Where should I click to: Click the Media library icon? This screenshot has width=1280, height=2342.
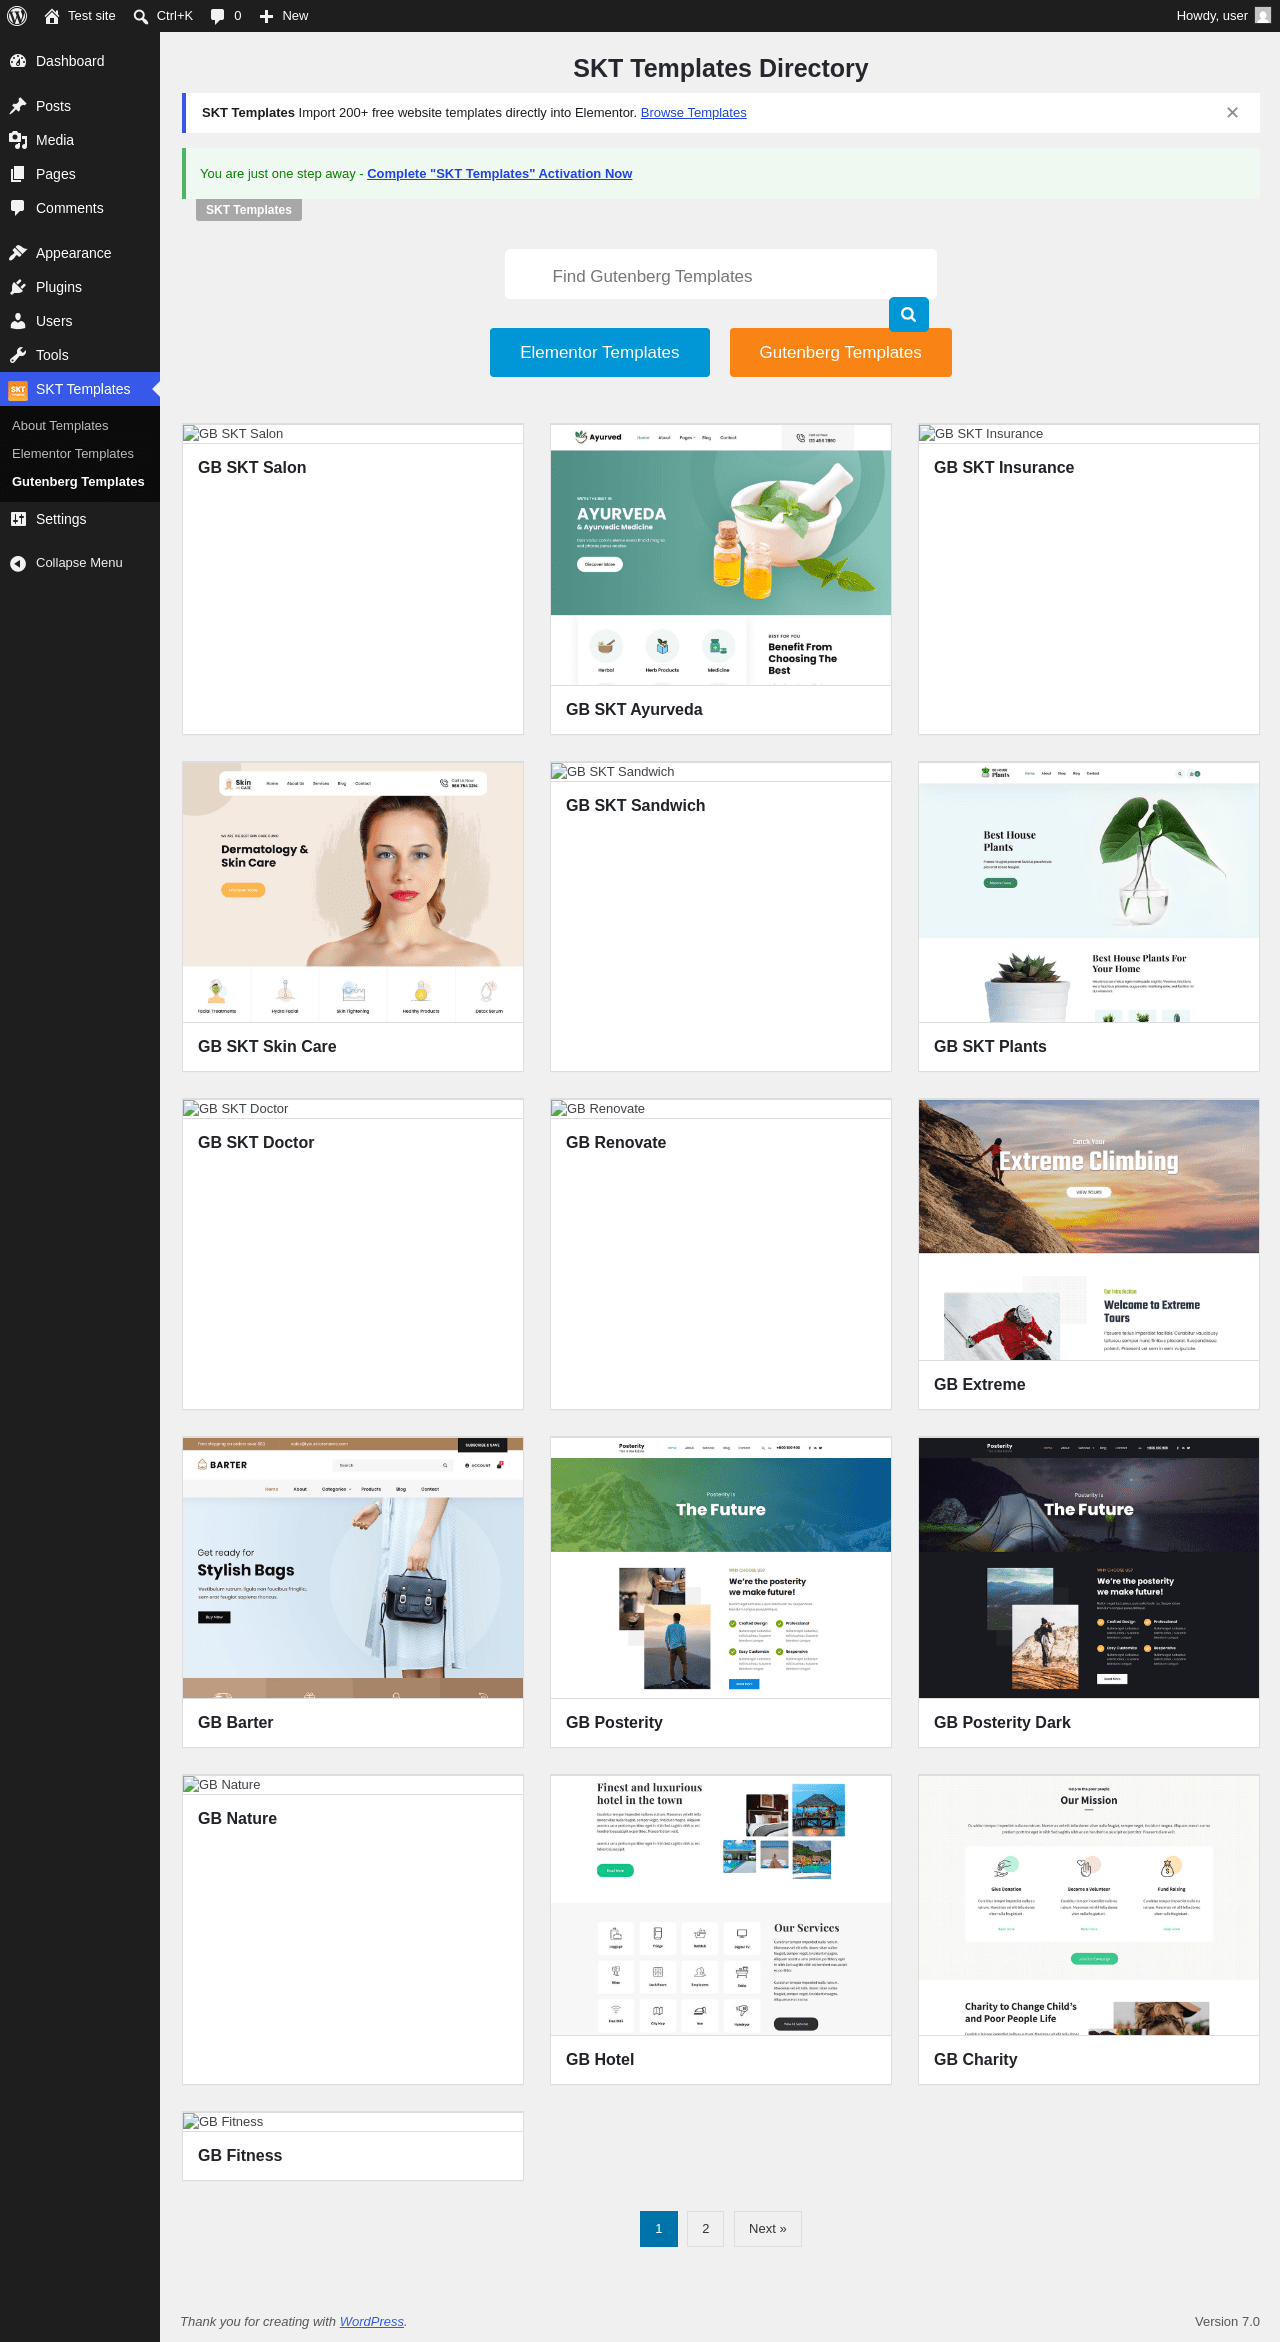18,140
